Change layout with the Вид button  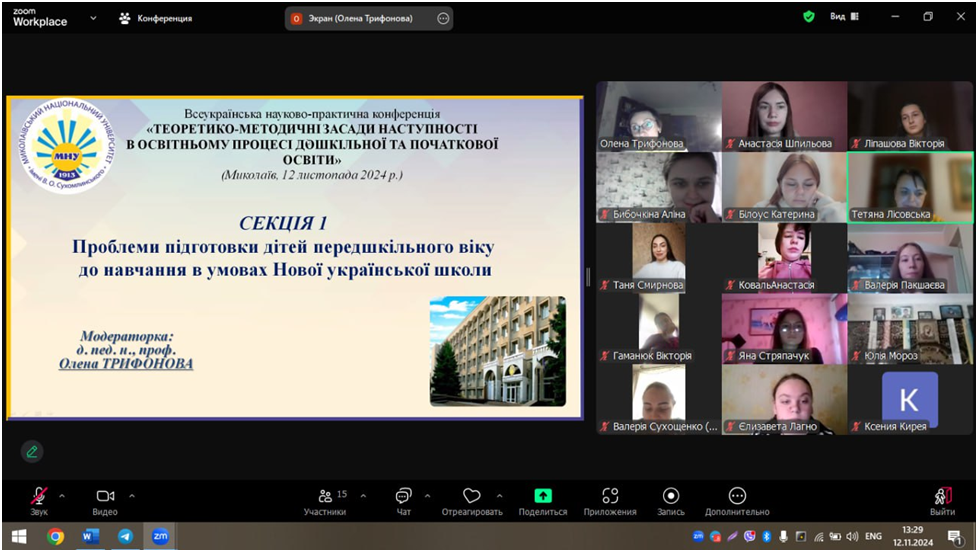pos(842,17)
